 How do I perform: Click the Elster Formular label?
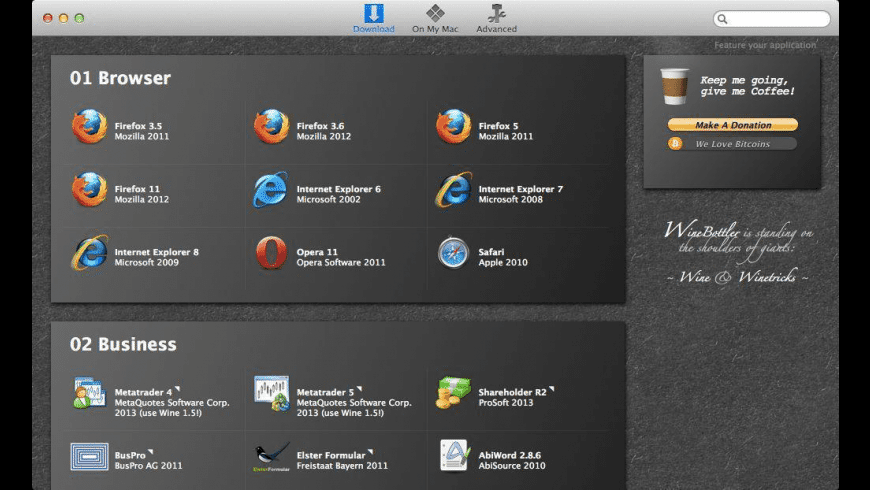click(331, 455)
